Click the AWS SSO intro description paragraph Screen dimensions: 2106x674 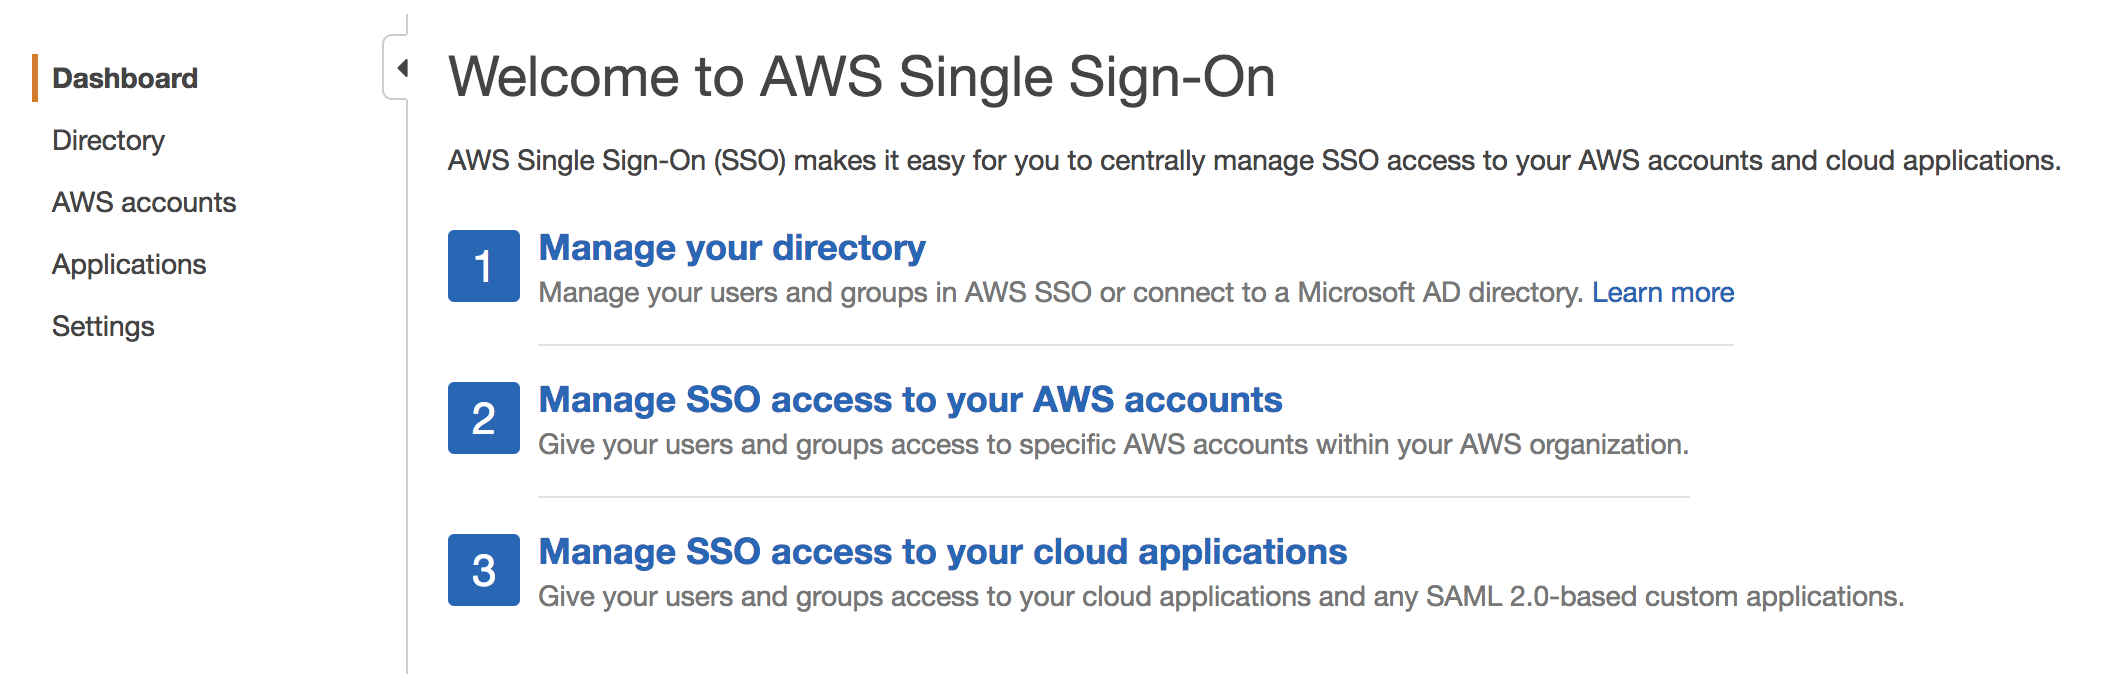[1254, 160]
